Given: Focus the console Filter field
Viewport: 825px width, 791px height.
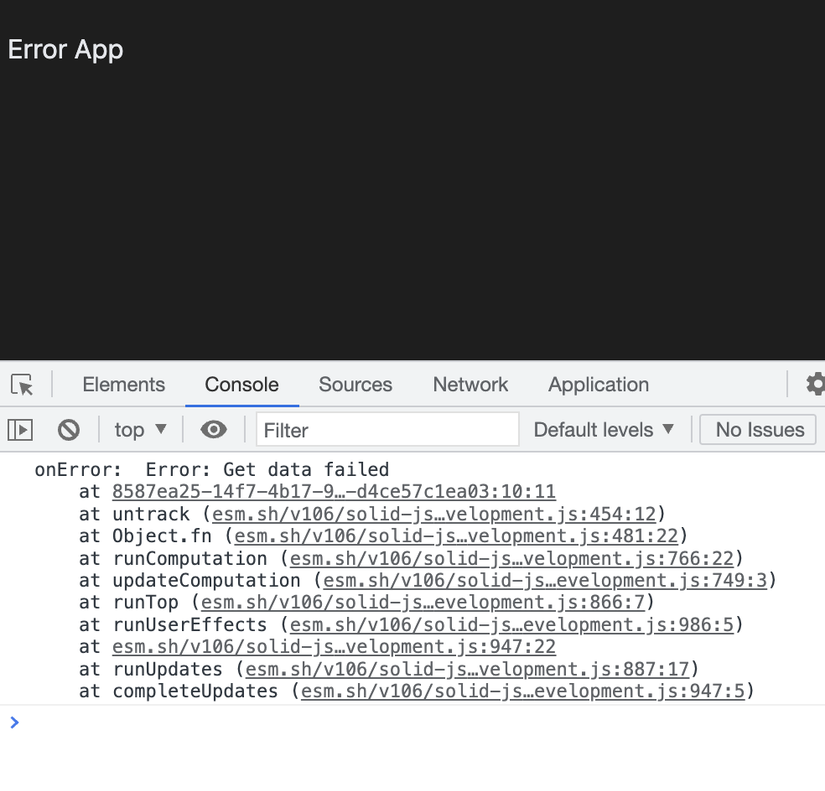Looking at the screenshot, I should [388, 430].
